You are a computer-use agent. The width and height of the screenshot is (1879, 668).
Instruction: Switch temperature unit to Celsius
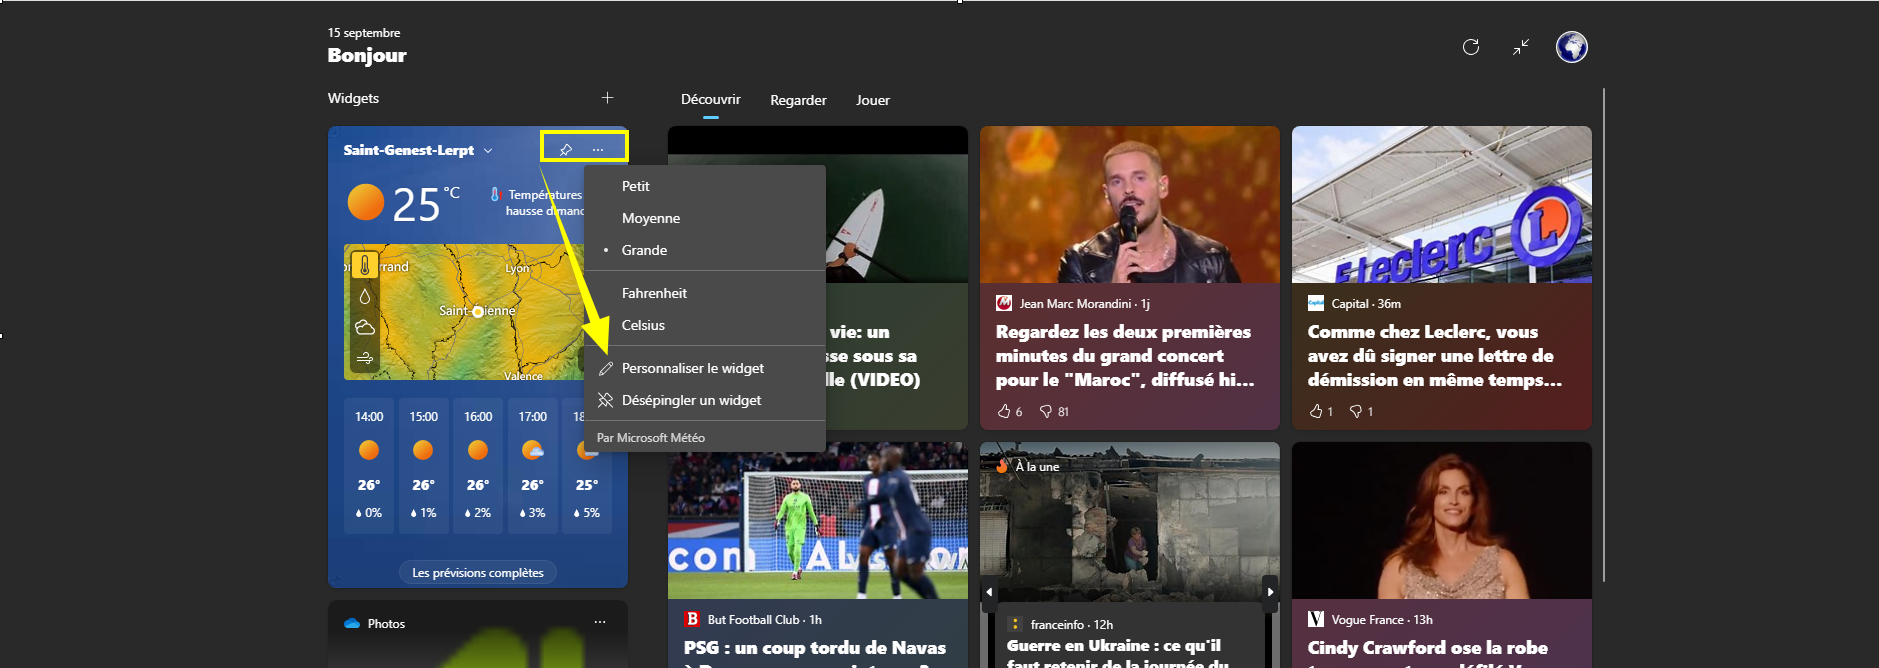(705, 325)
